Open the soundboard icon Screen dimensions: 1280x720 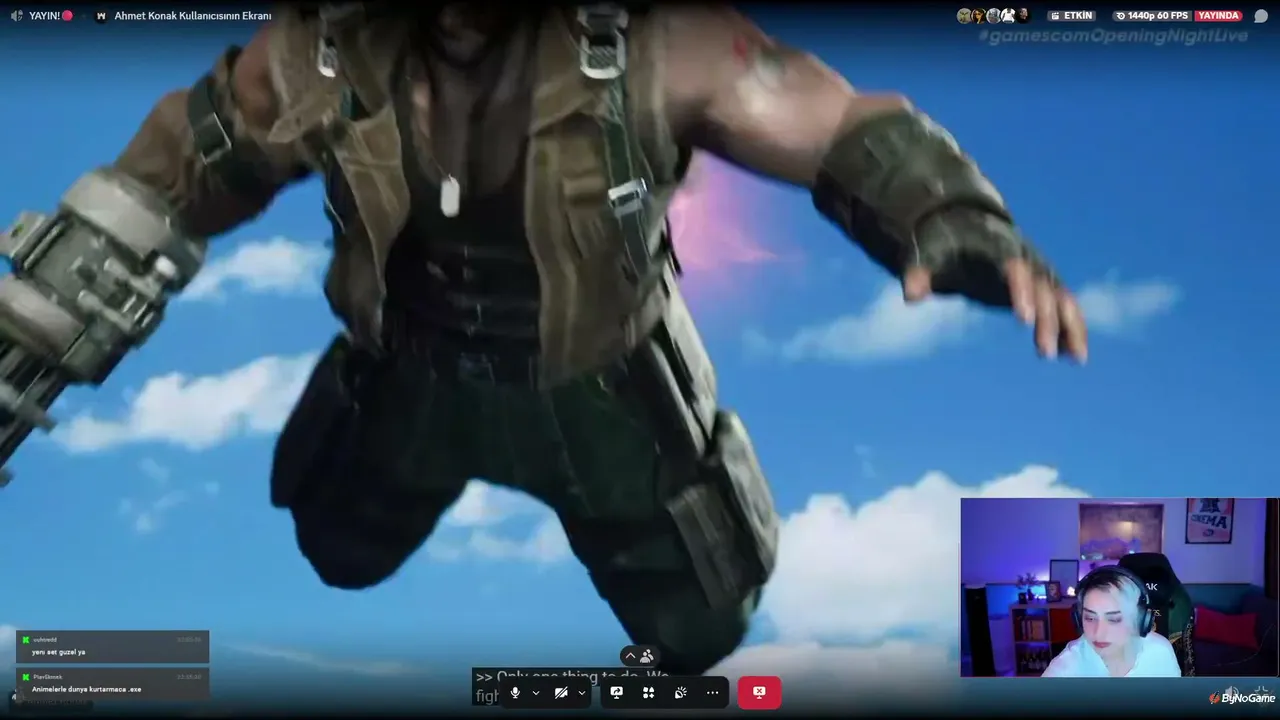(681, 692)
